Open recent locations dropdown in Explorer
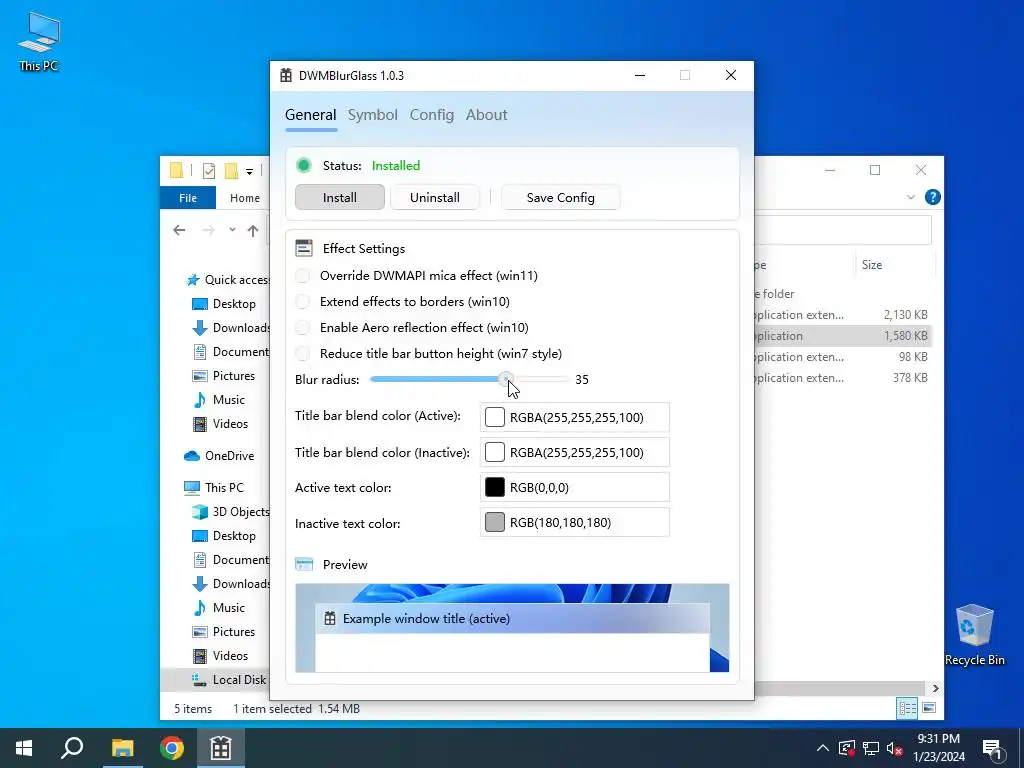 232,230
